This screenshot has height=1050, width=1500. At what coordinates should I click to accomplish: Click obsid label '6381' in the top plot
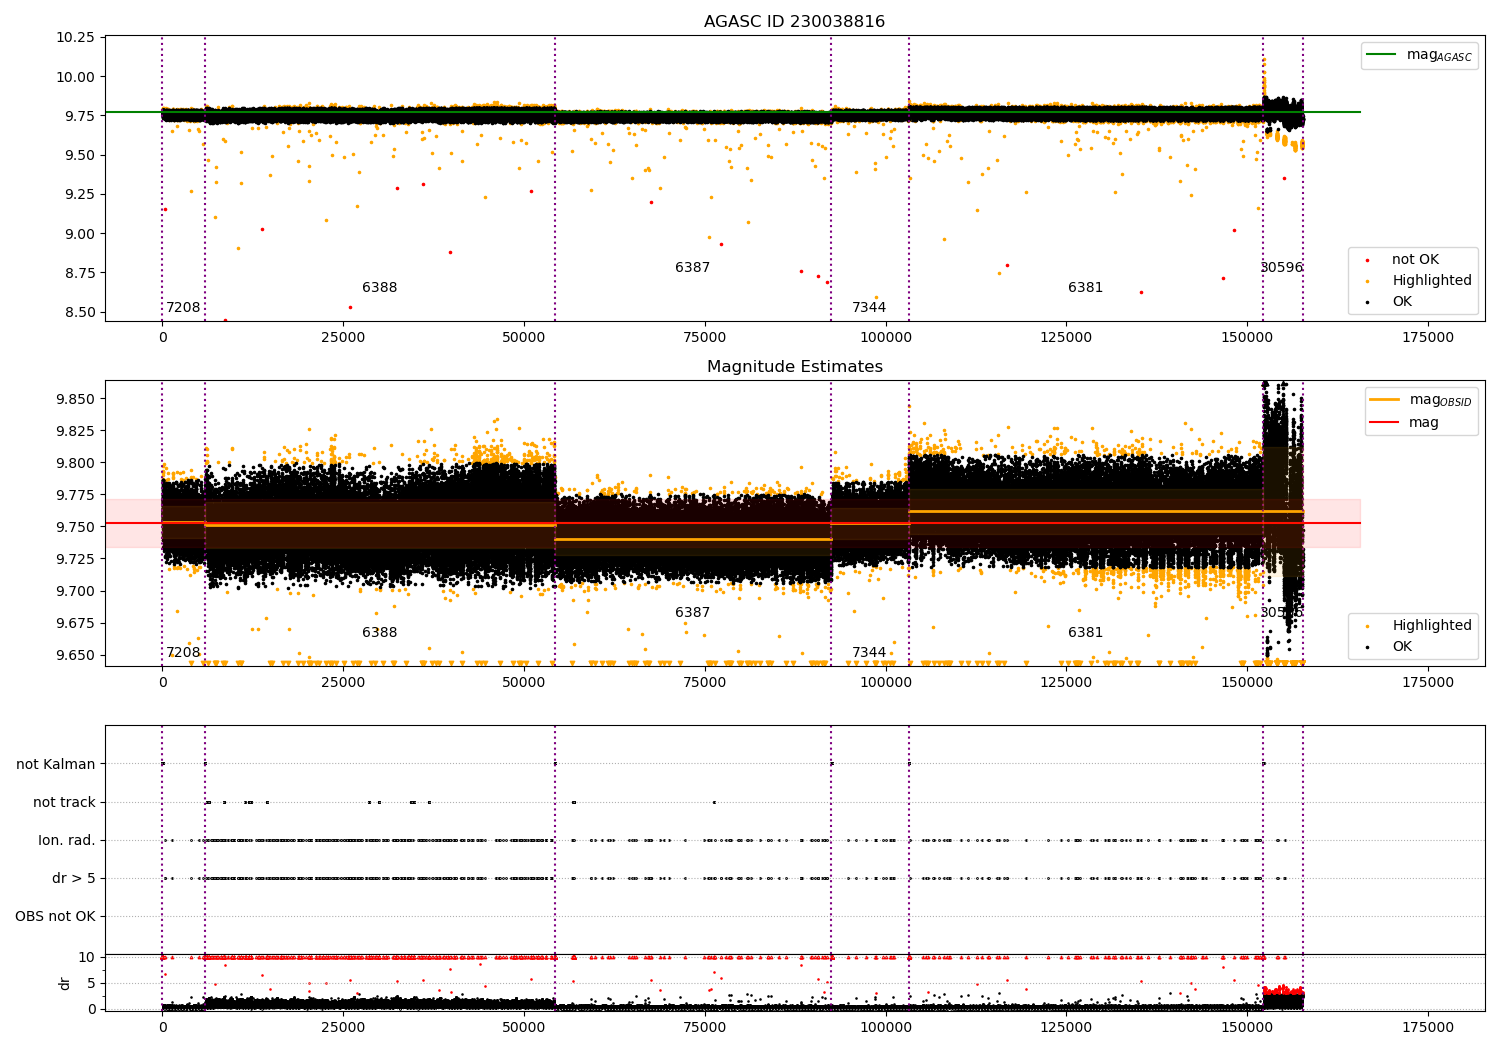(x=1085, y=288)
